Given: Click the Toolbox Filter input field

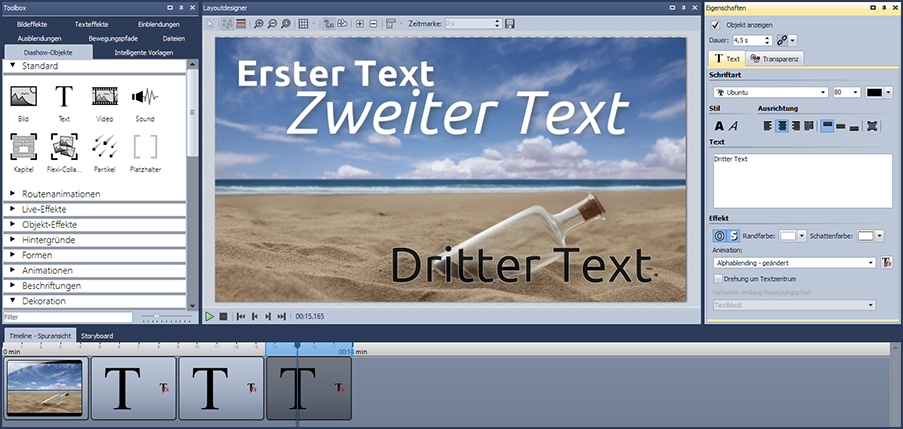Looking at the screenshot, I should (x=67, y=317).
